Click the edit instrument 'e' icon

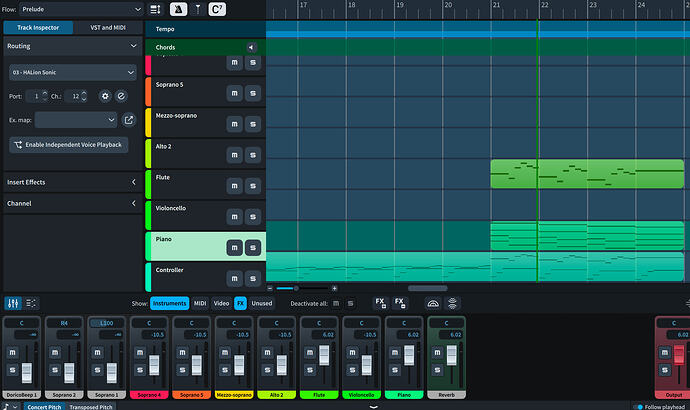pyautogui.click(x=121, y=96)
